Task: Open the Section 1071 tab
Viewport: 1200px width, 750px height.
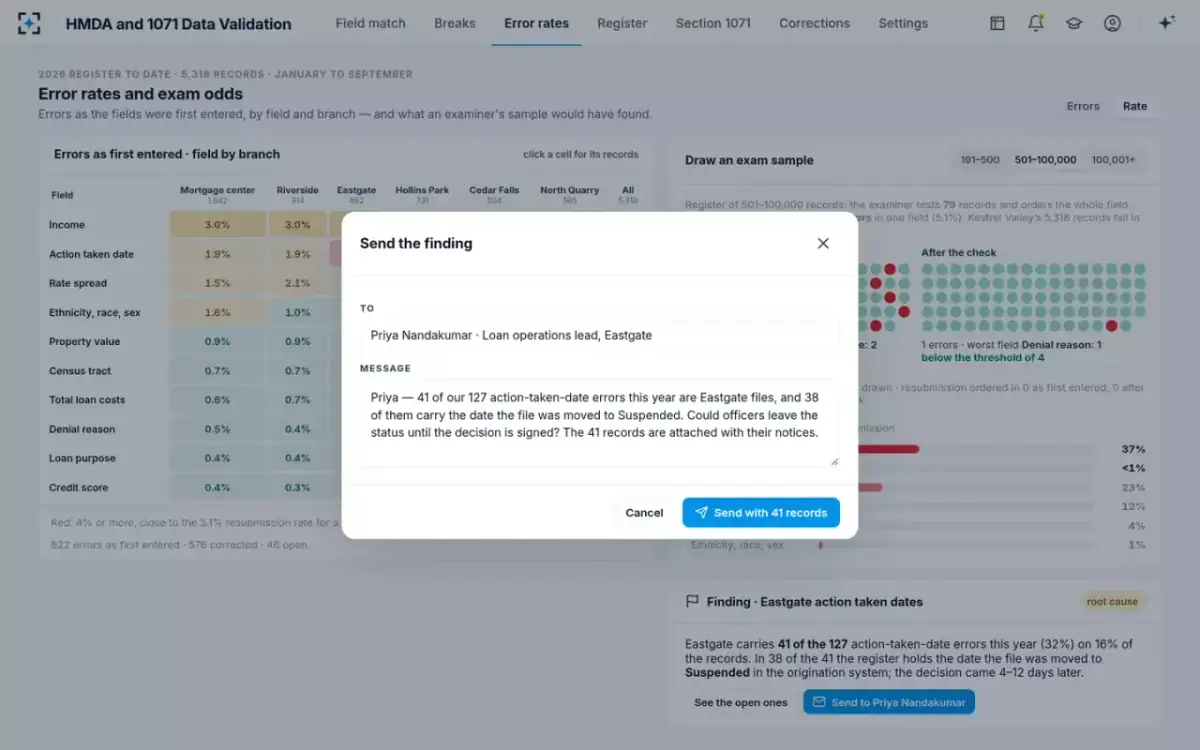Action: pos(713,23)
